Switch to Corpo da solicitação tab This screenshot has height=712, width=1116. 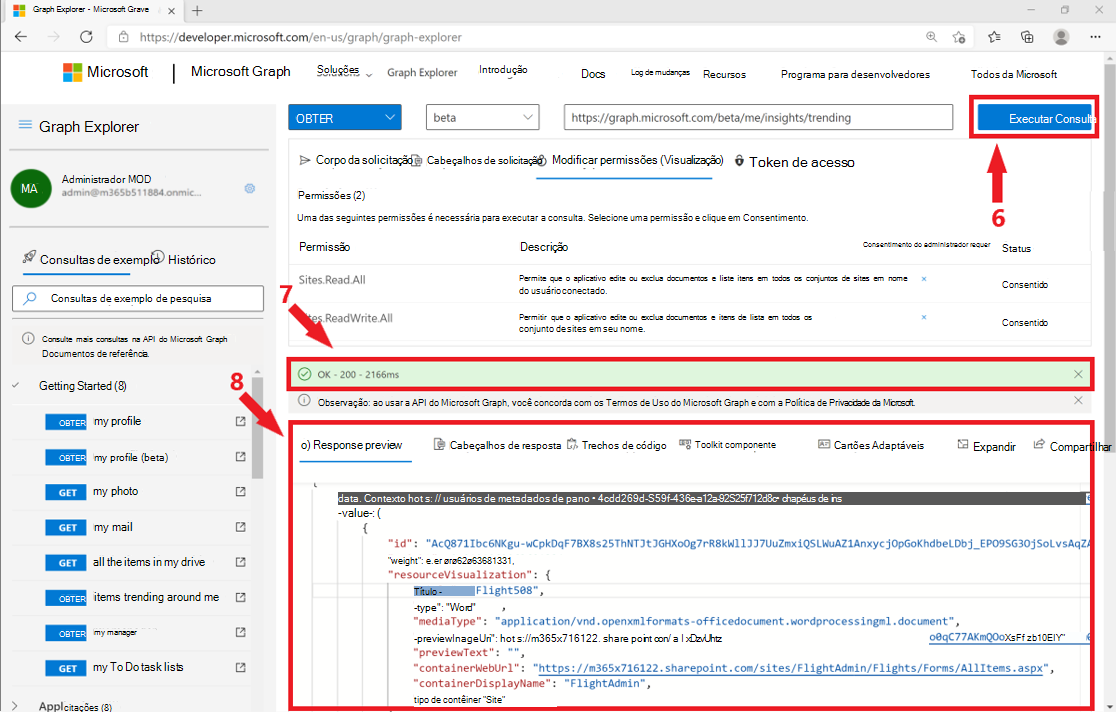(x=356, y=160)
